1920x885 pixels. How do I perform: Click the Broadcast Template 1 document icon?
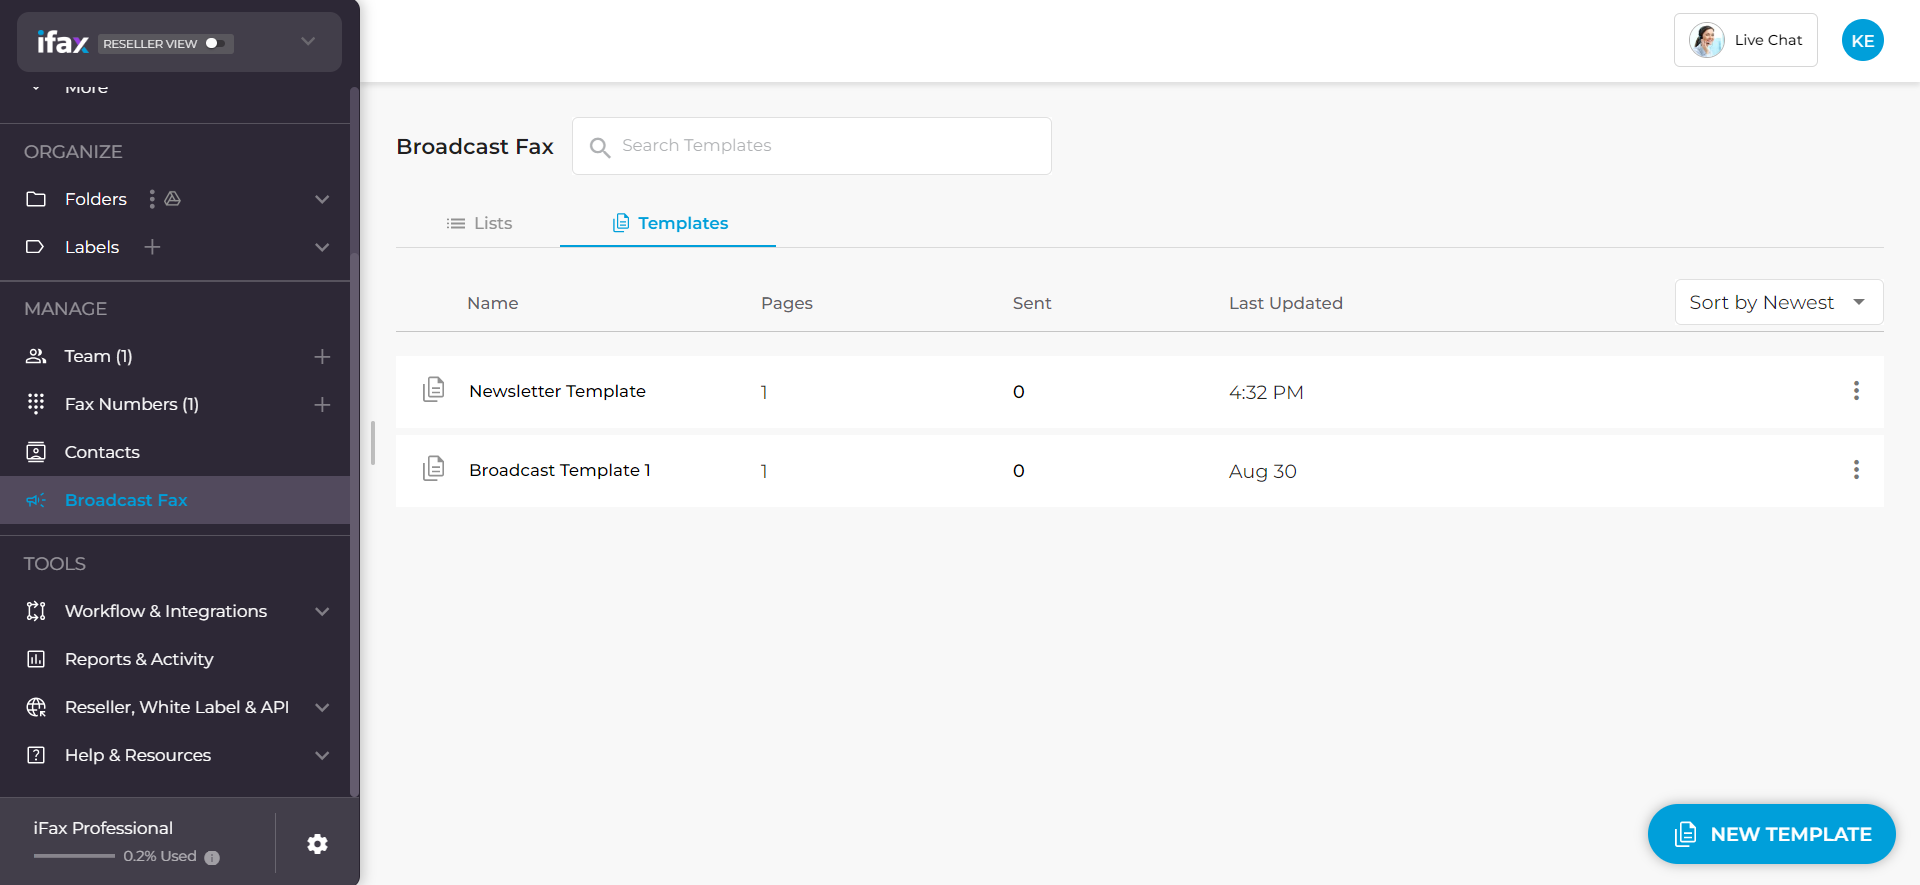point(433,469)
